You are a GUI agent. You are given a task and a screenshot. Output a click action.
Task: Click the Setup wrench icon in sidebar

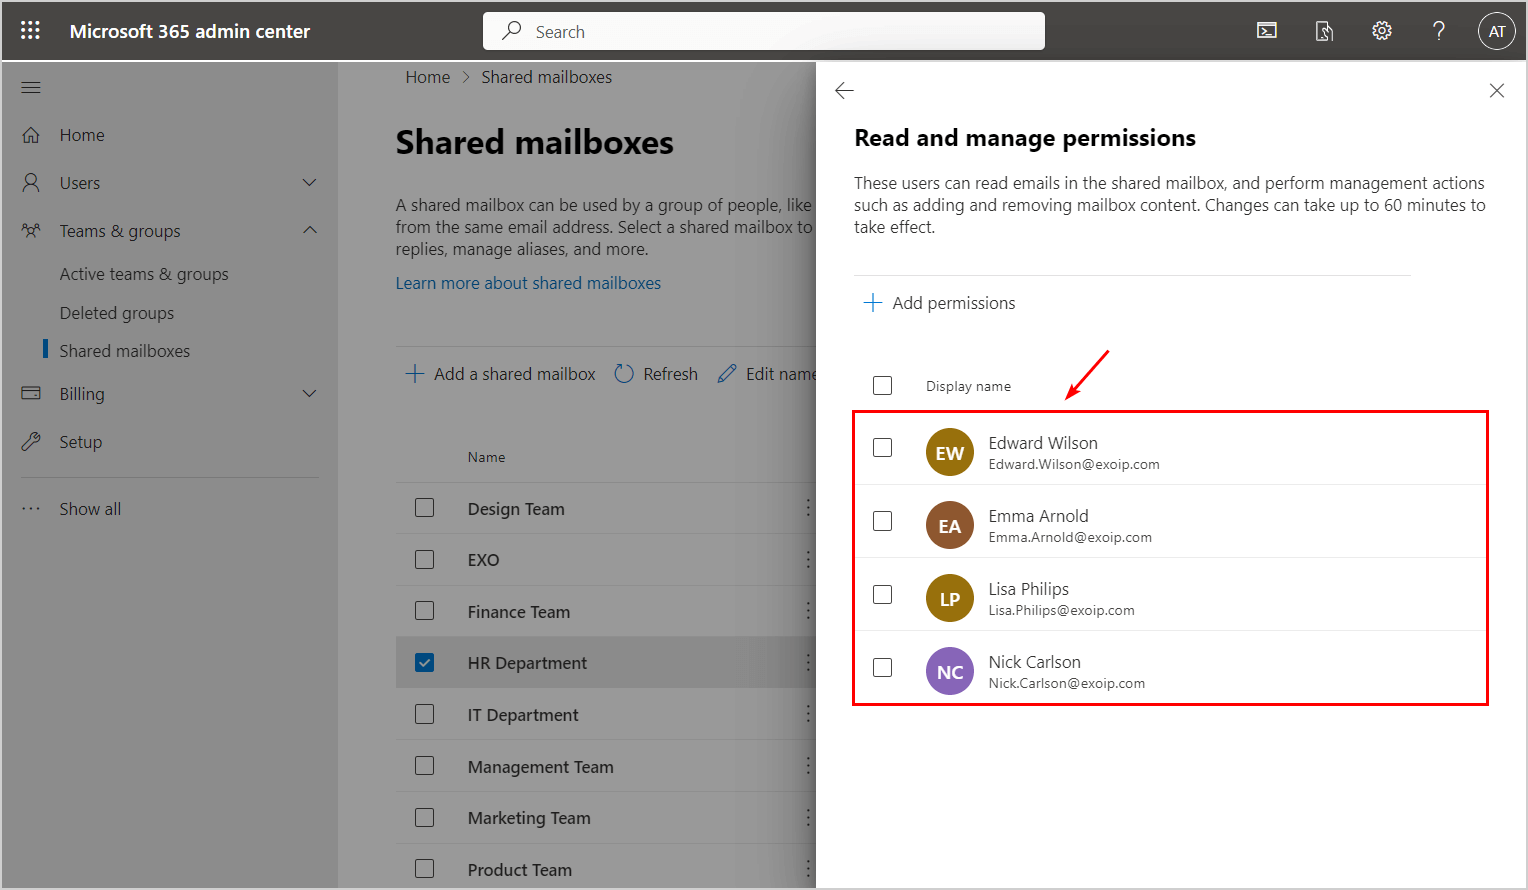(x=31, y=442)
